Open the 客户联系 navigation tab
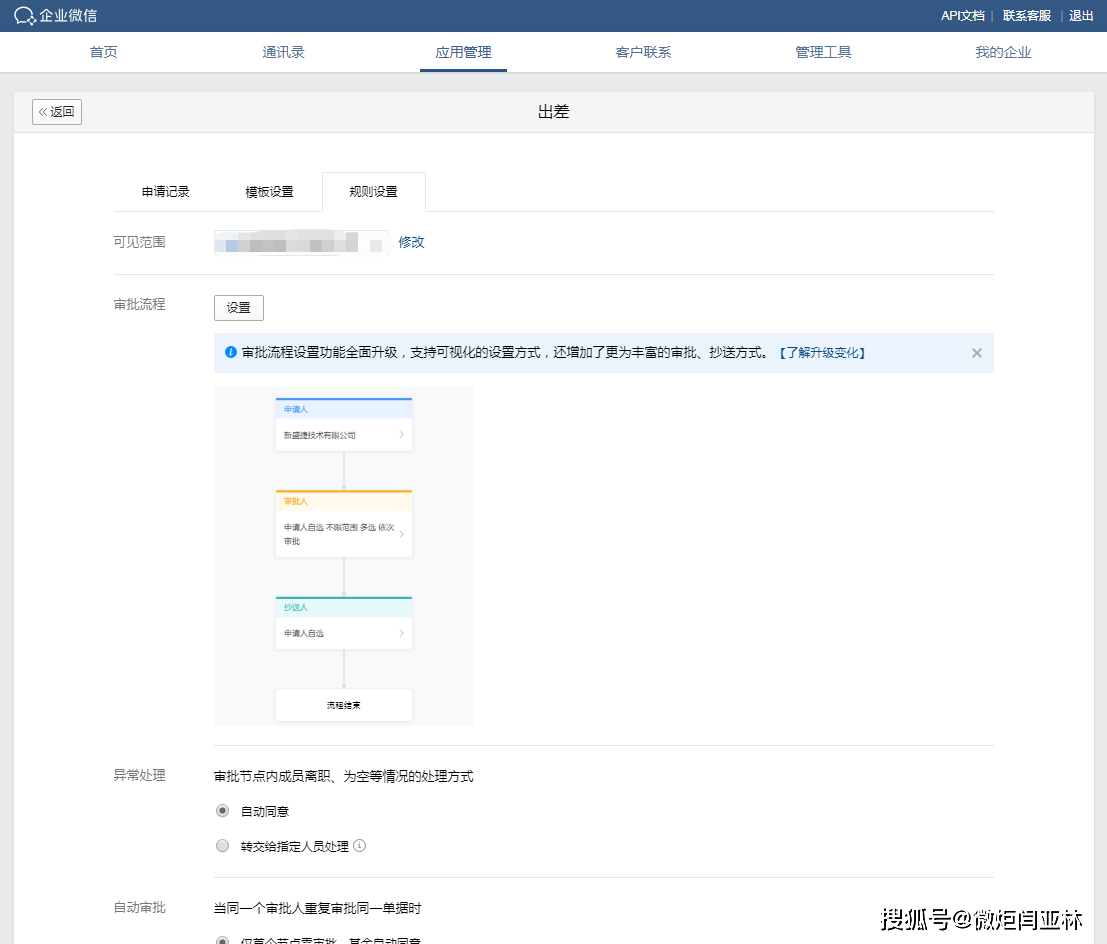 [x=643, y=52]
